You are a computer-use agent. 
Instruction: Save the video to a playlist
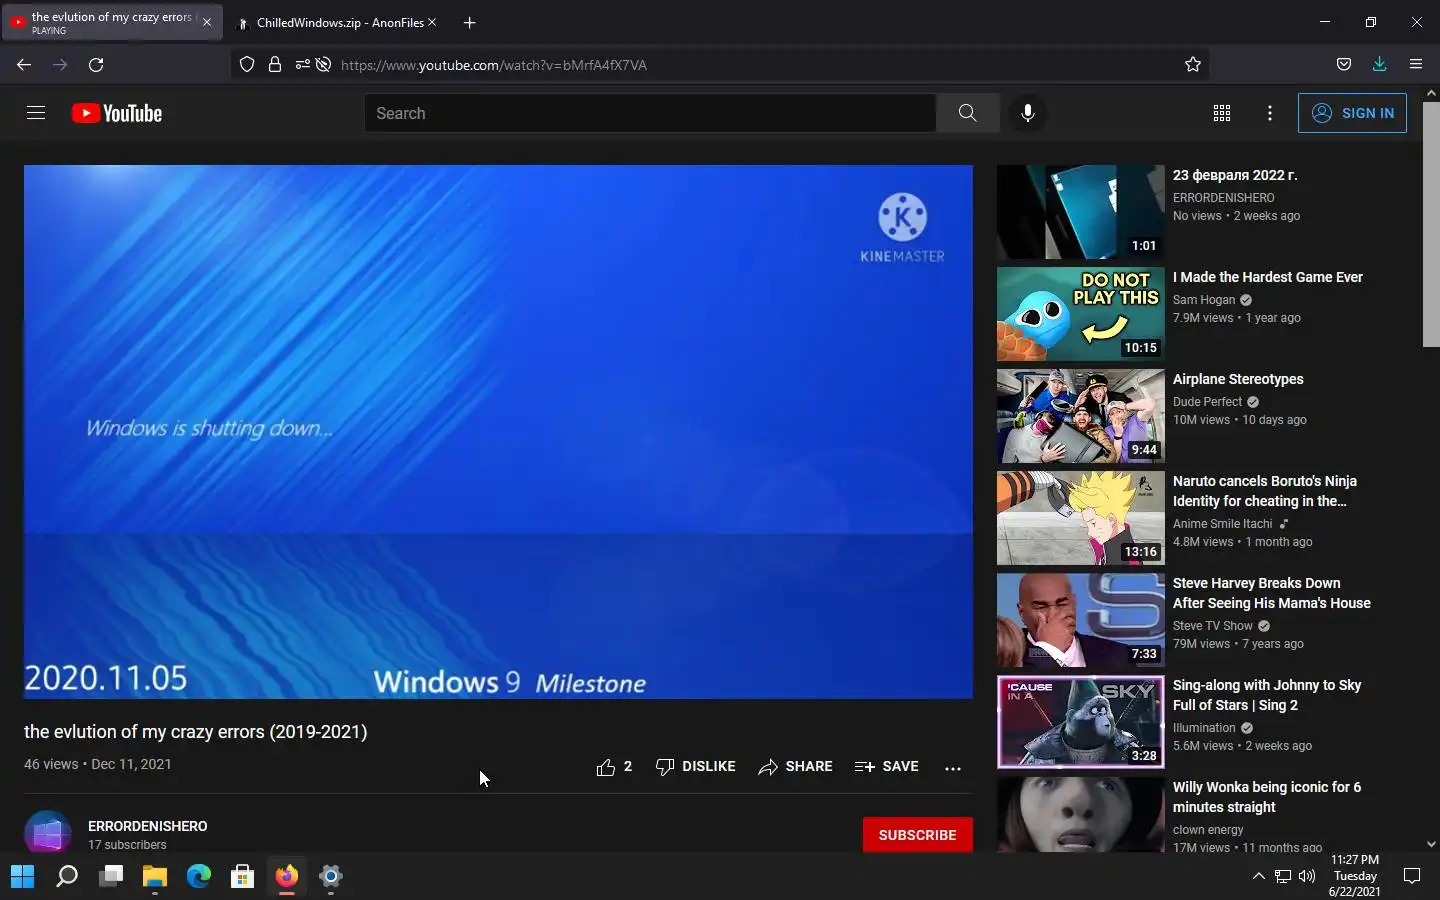click(886, 766)
